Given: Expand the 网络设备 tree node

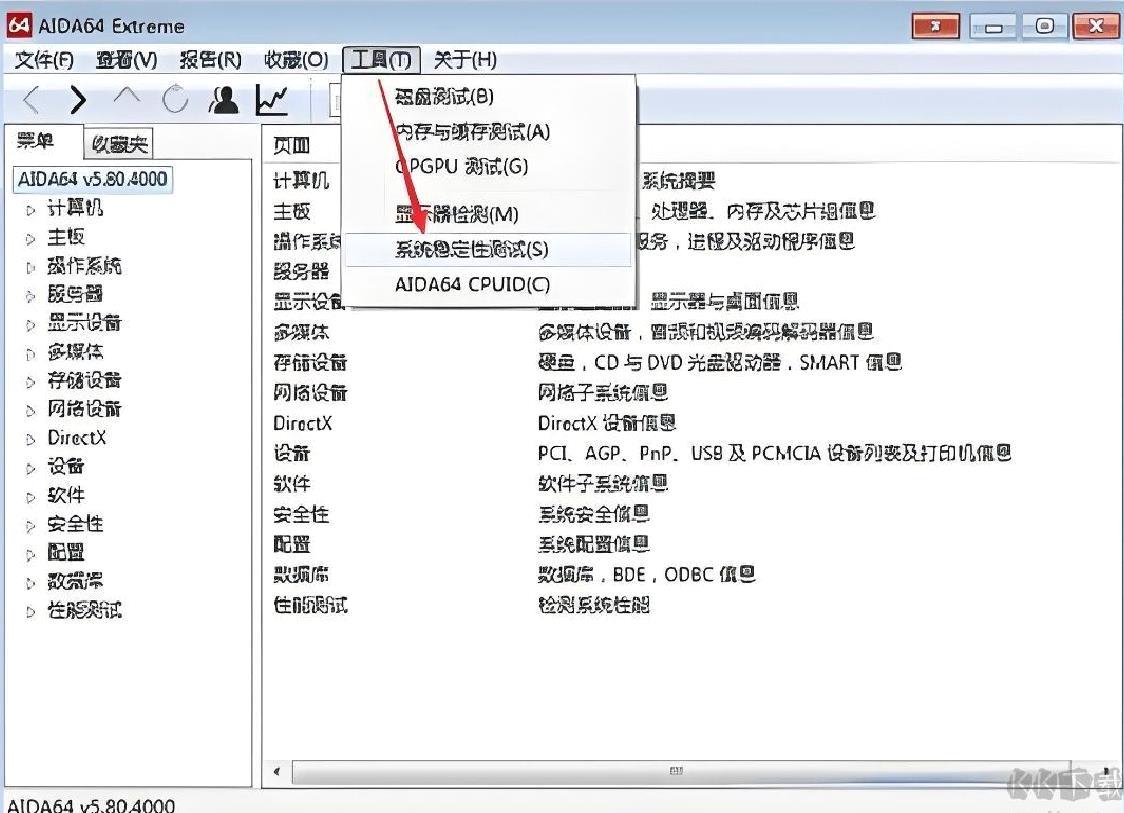Looking at the screenshot, I should [30, 411].
